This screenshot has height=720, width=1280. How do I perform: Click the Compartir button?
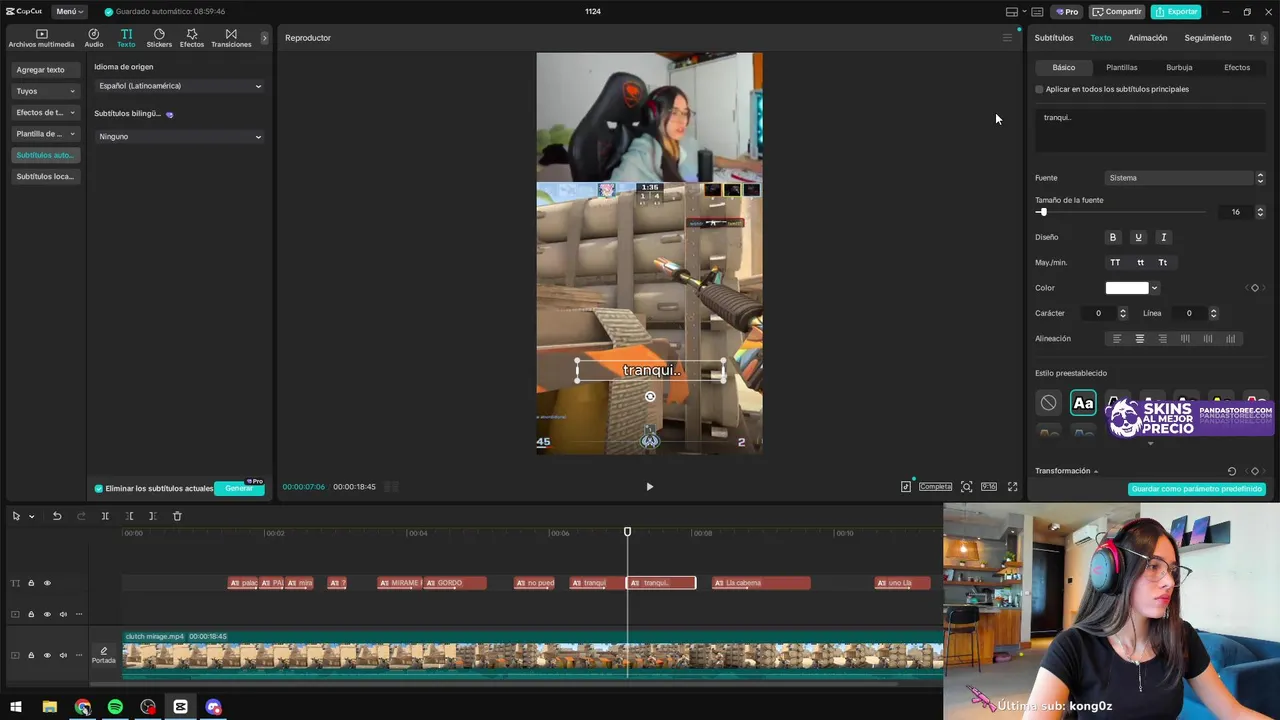[x=1117, y=12]
